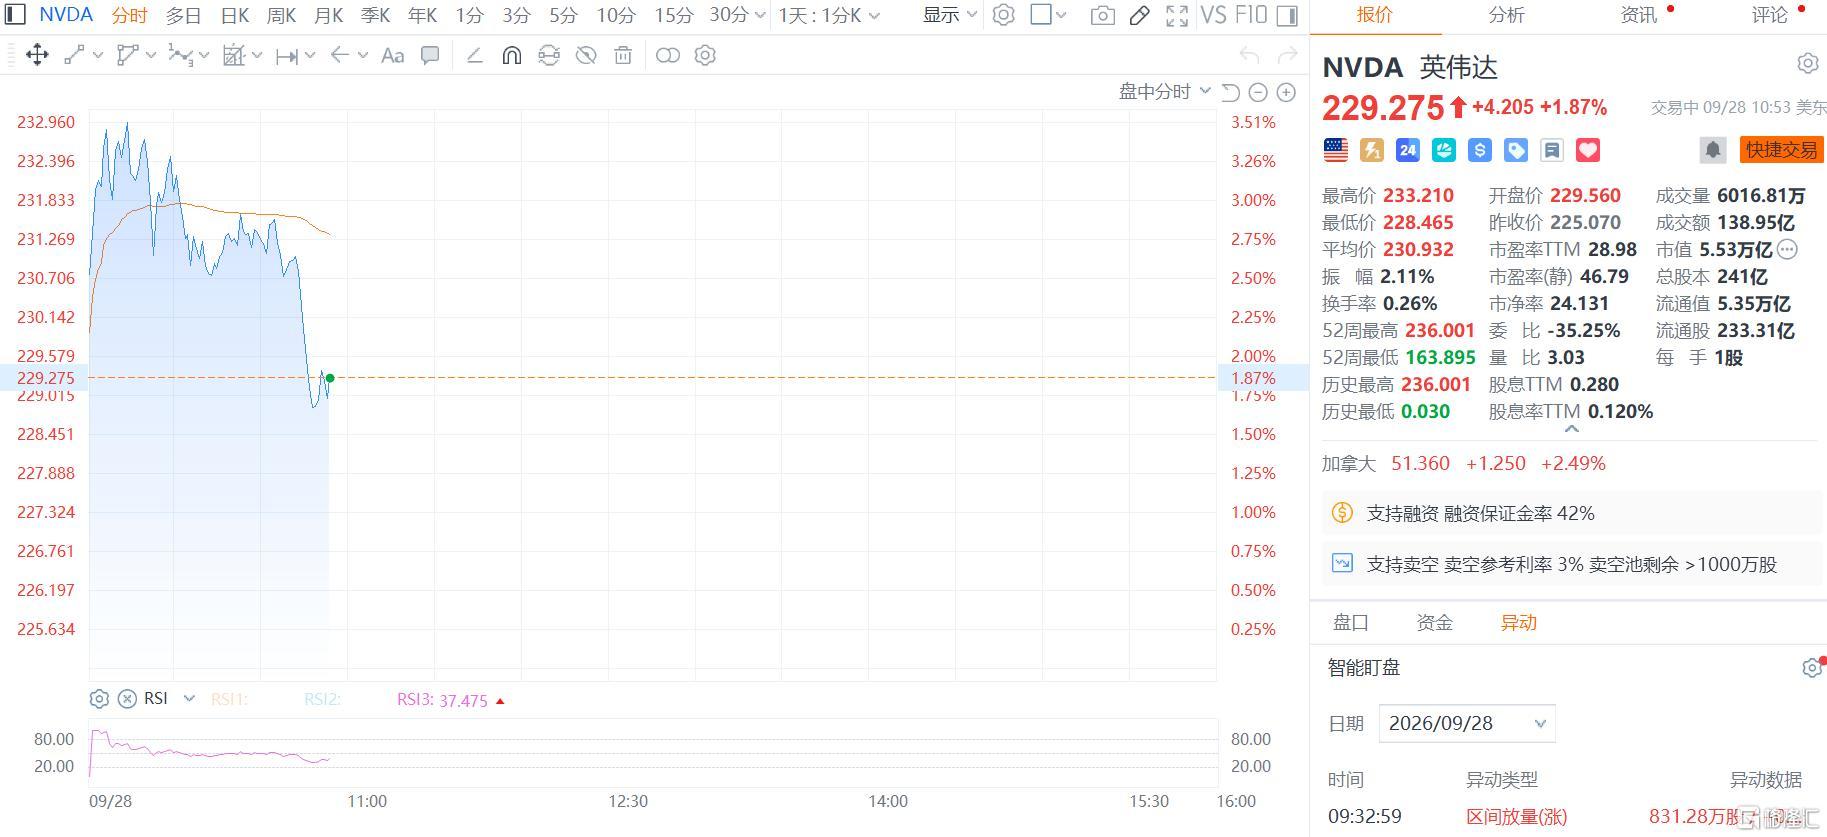The image size is (1827, 837).
Task: Hide all drawings with eye-slash icon
Action: (x=586, y=56)
